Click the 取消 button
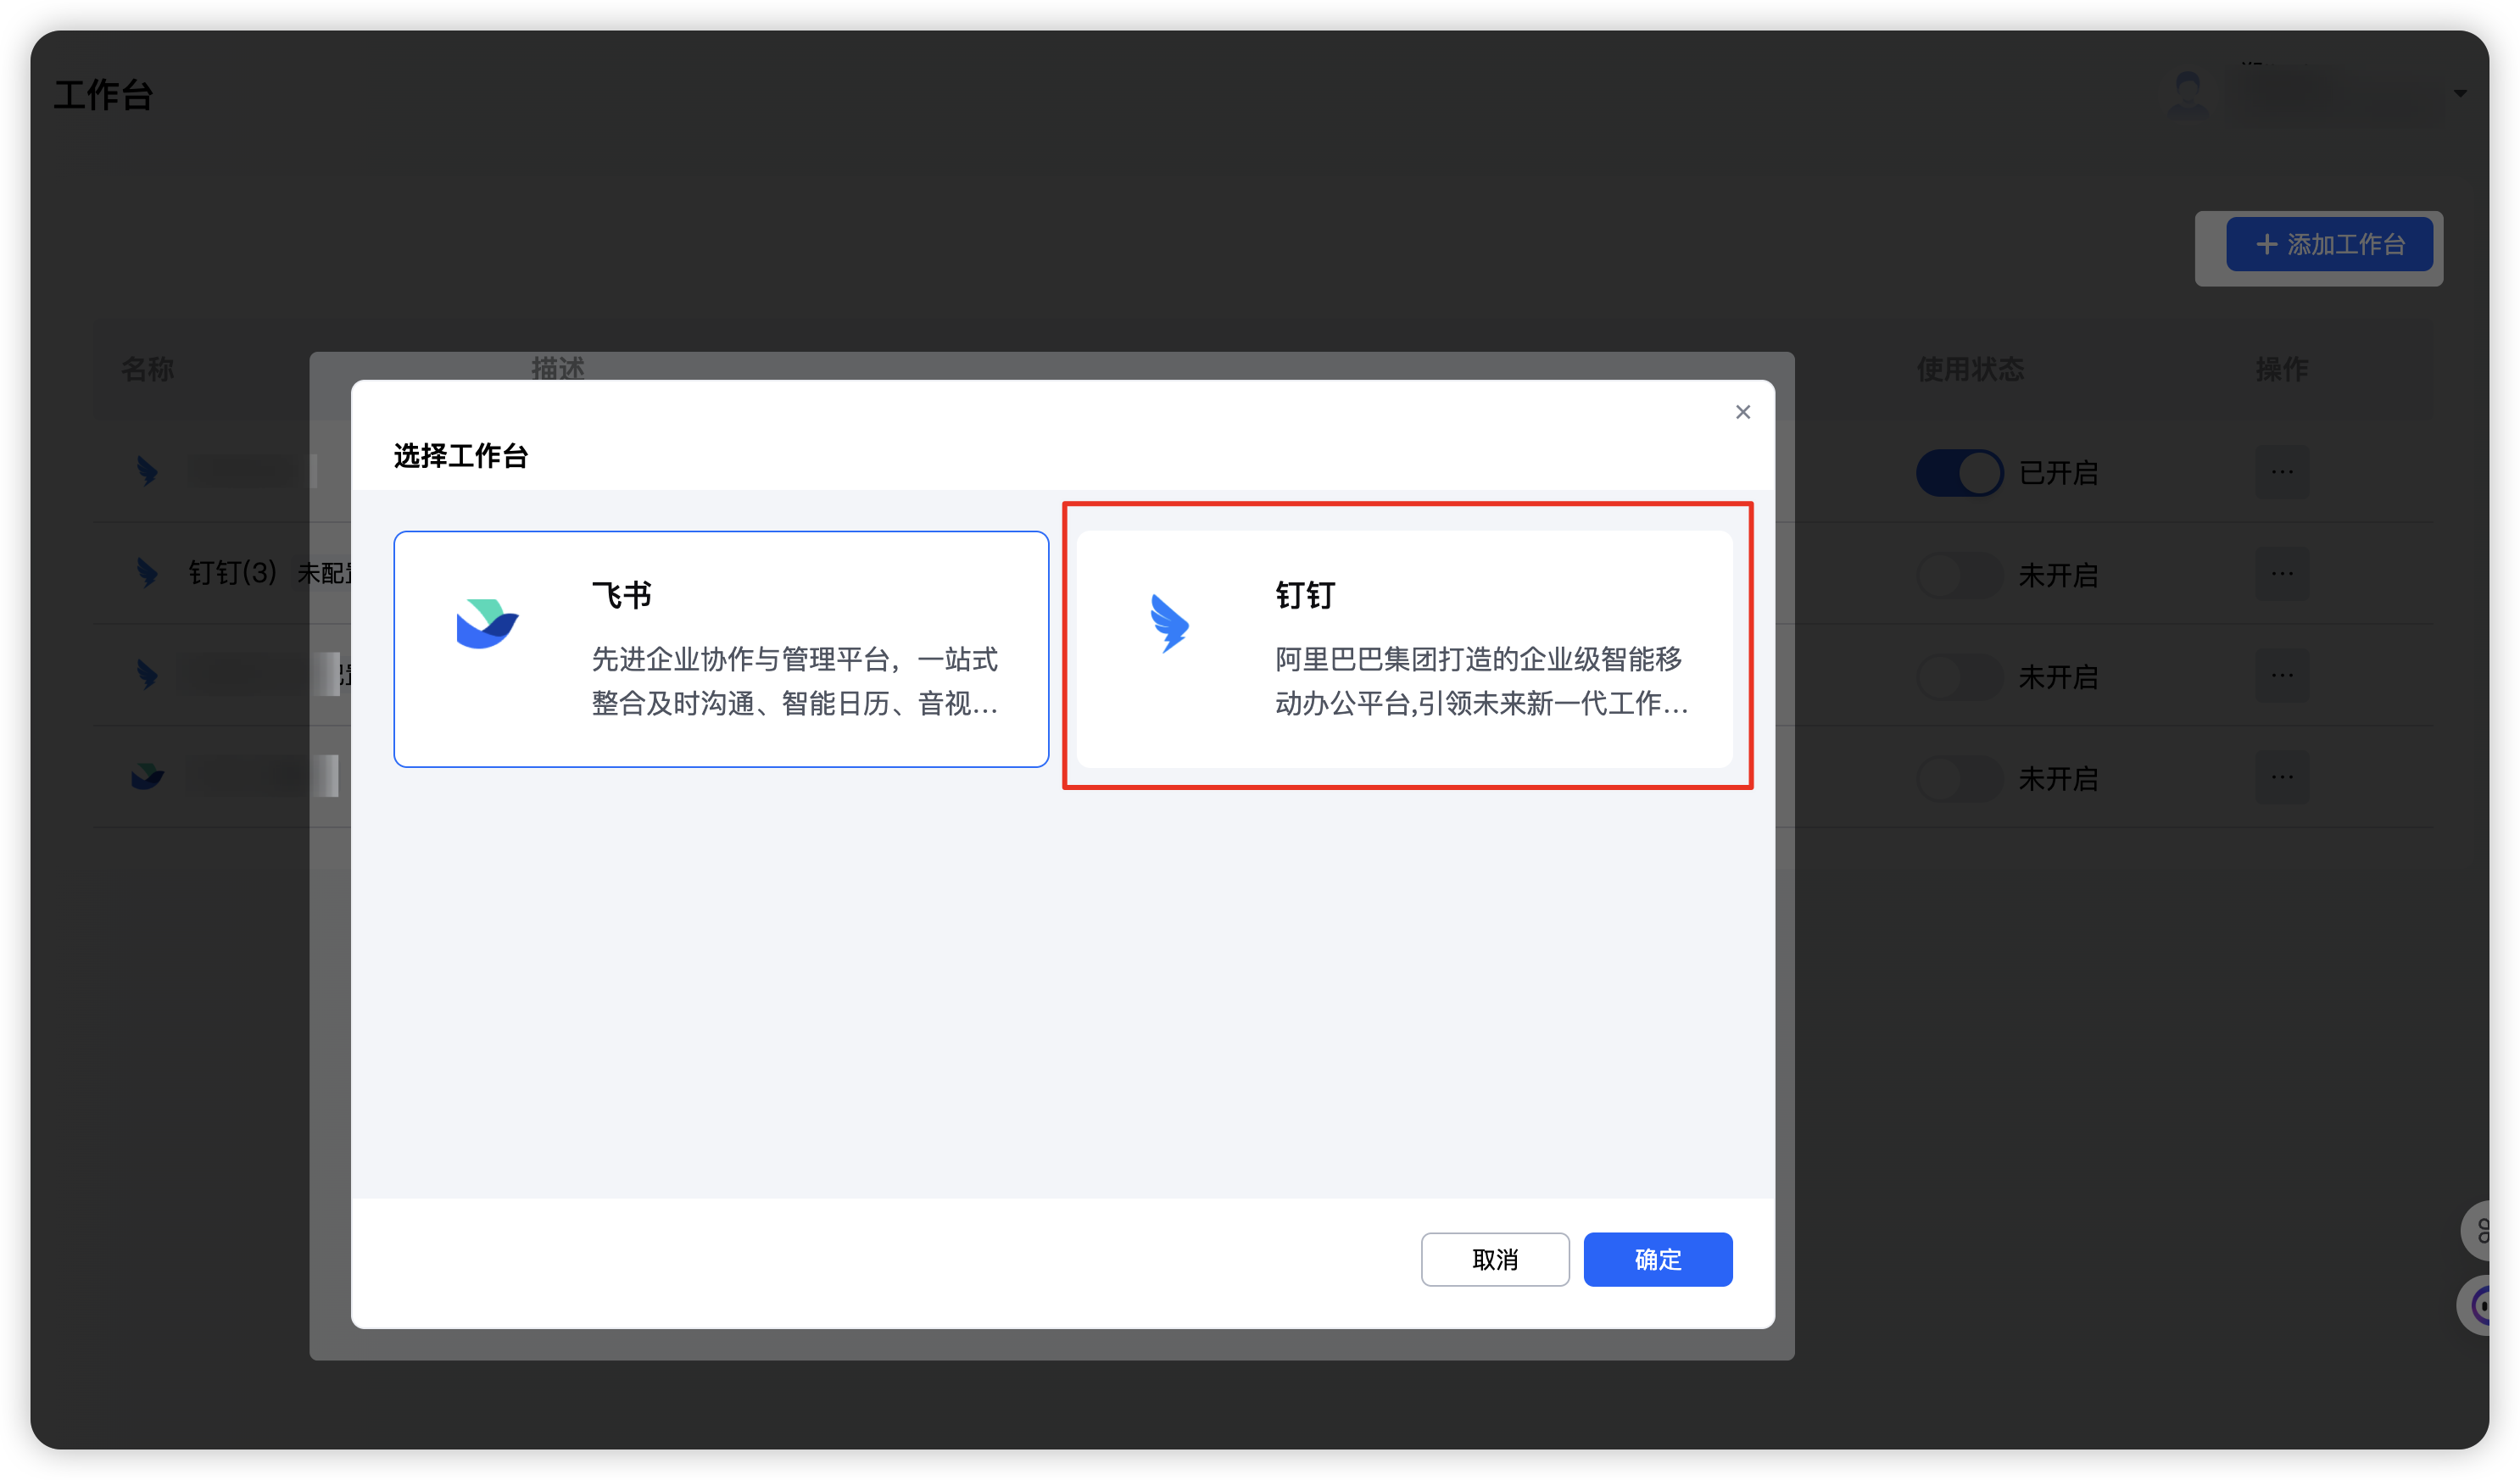This screenshot has width=2520, height=1480. (1494, 1259)
